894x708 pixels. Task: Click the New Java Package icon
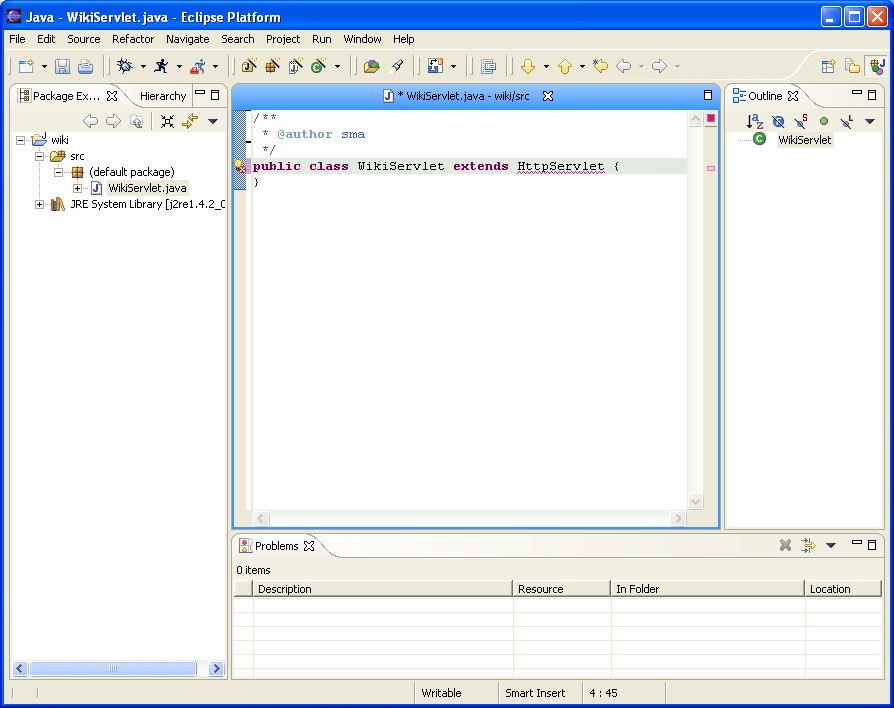(271, 67)
